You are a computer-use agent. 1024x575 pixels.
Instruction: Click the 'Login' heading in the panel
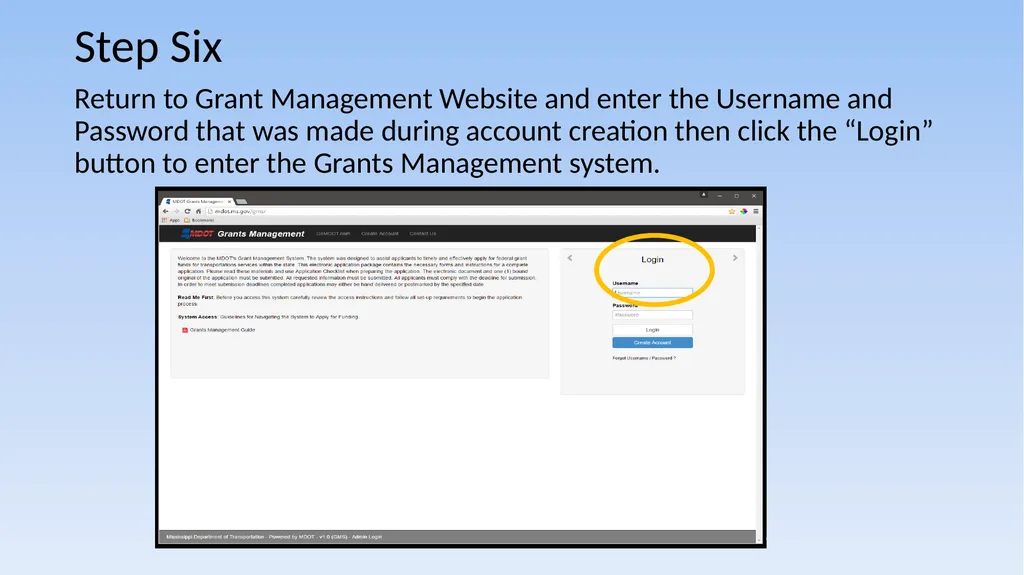tap(652, 259)
